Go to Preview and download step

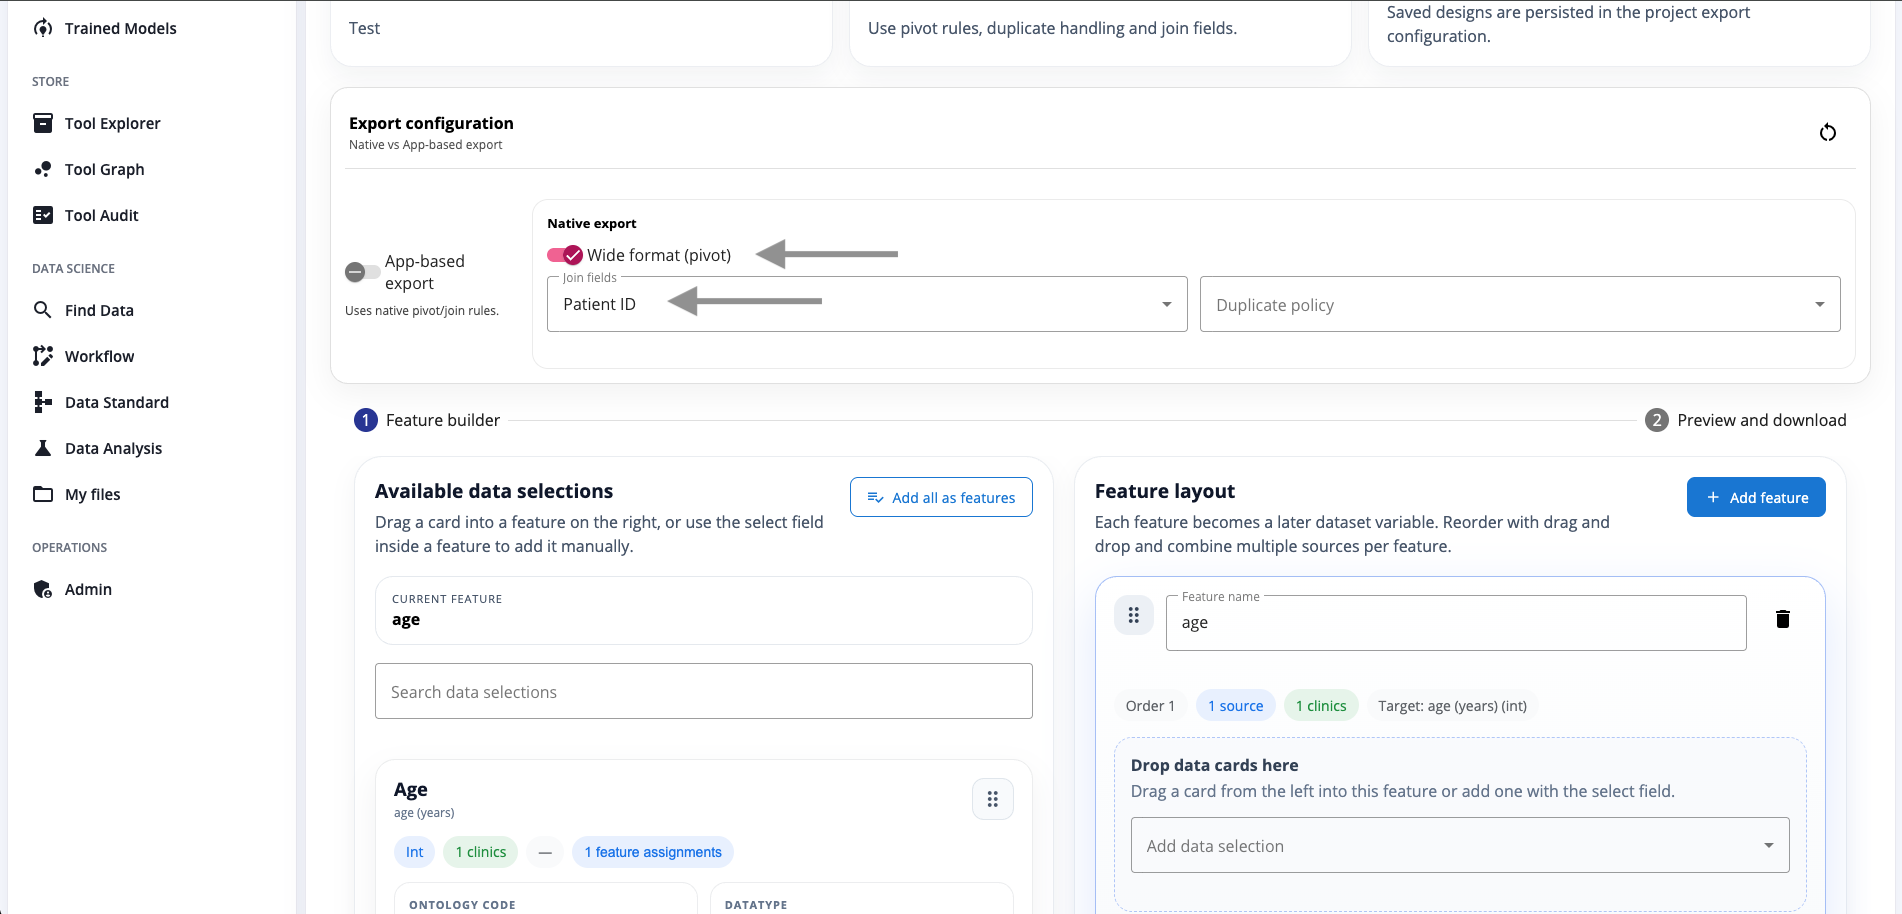(x=1746, y=420)
